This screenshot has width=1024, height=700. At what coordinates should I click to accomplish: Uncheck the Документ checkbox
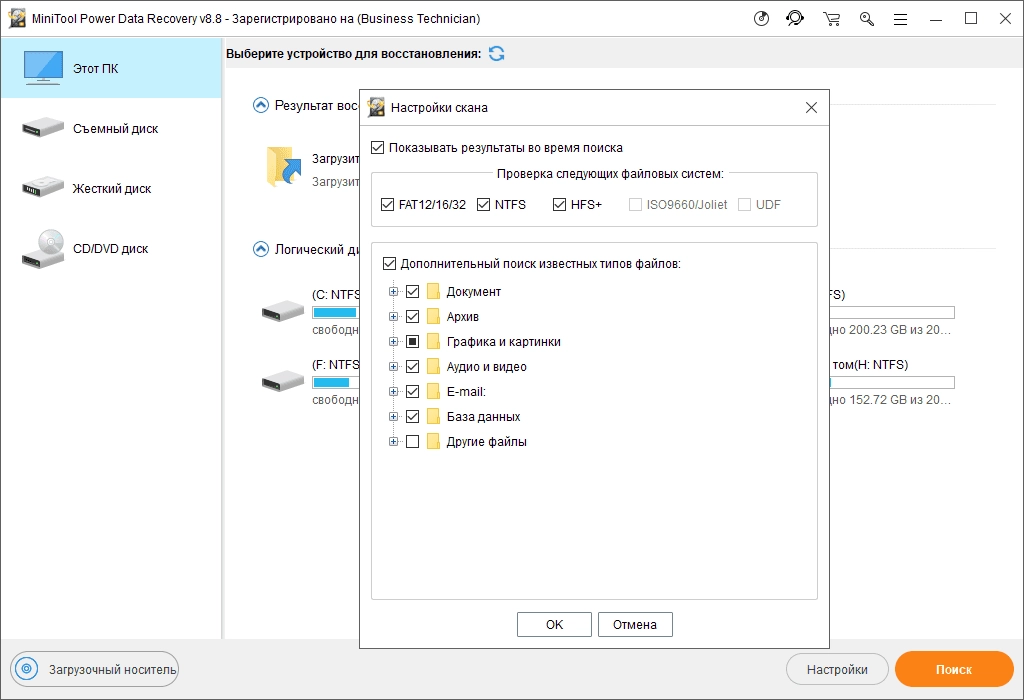pyautogui.click(x=412, y=291)
